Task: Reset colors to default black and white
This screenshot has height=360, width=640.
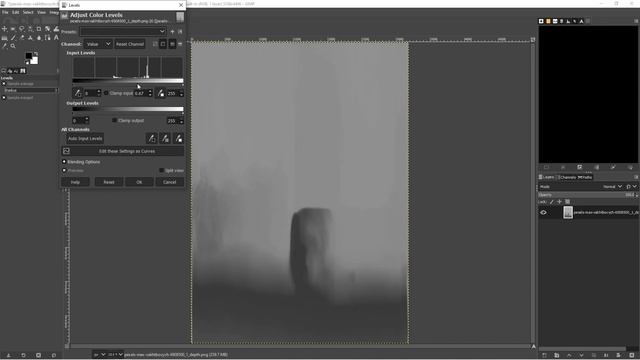Action: click(27, 63)
